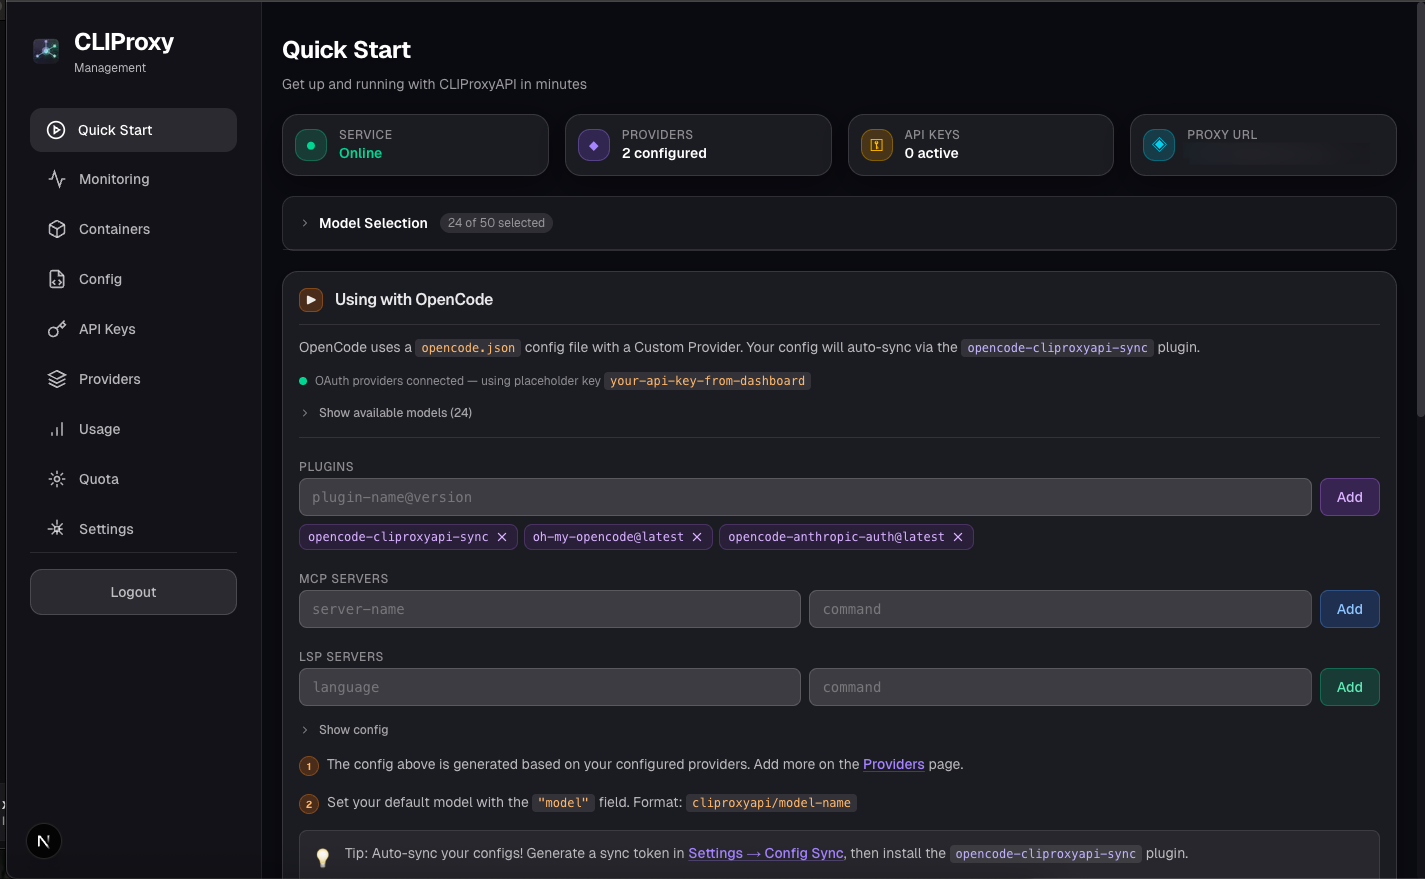Open the Containers page
1425x879 pixels.
point(133,229)
